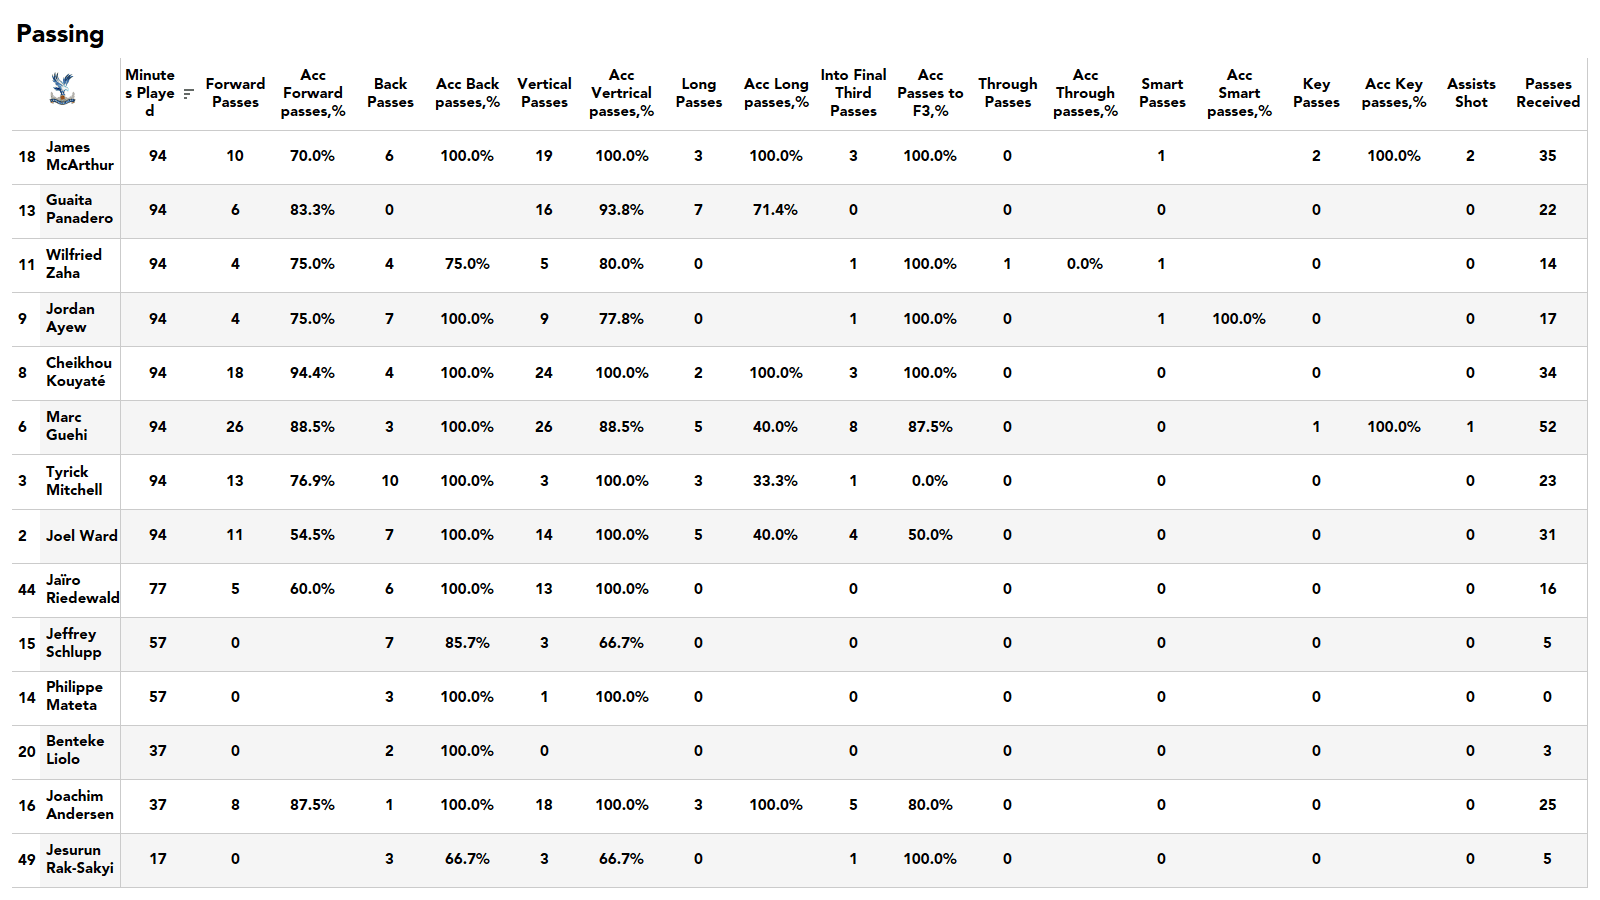Viewport: 1600px width, 900px height.
Task: Click Kouyaté's 24 vertical passes value
Action: point(544,372)
